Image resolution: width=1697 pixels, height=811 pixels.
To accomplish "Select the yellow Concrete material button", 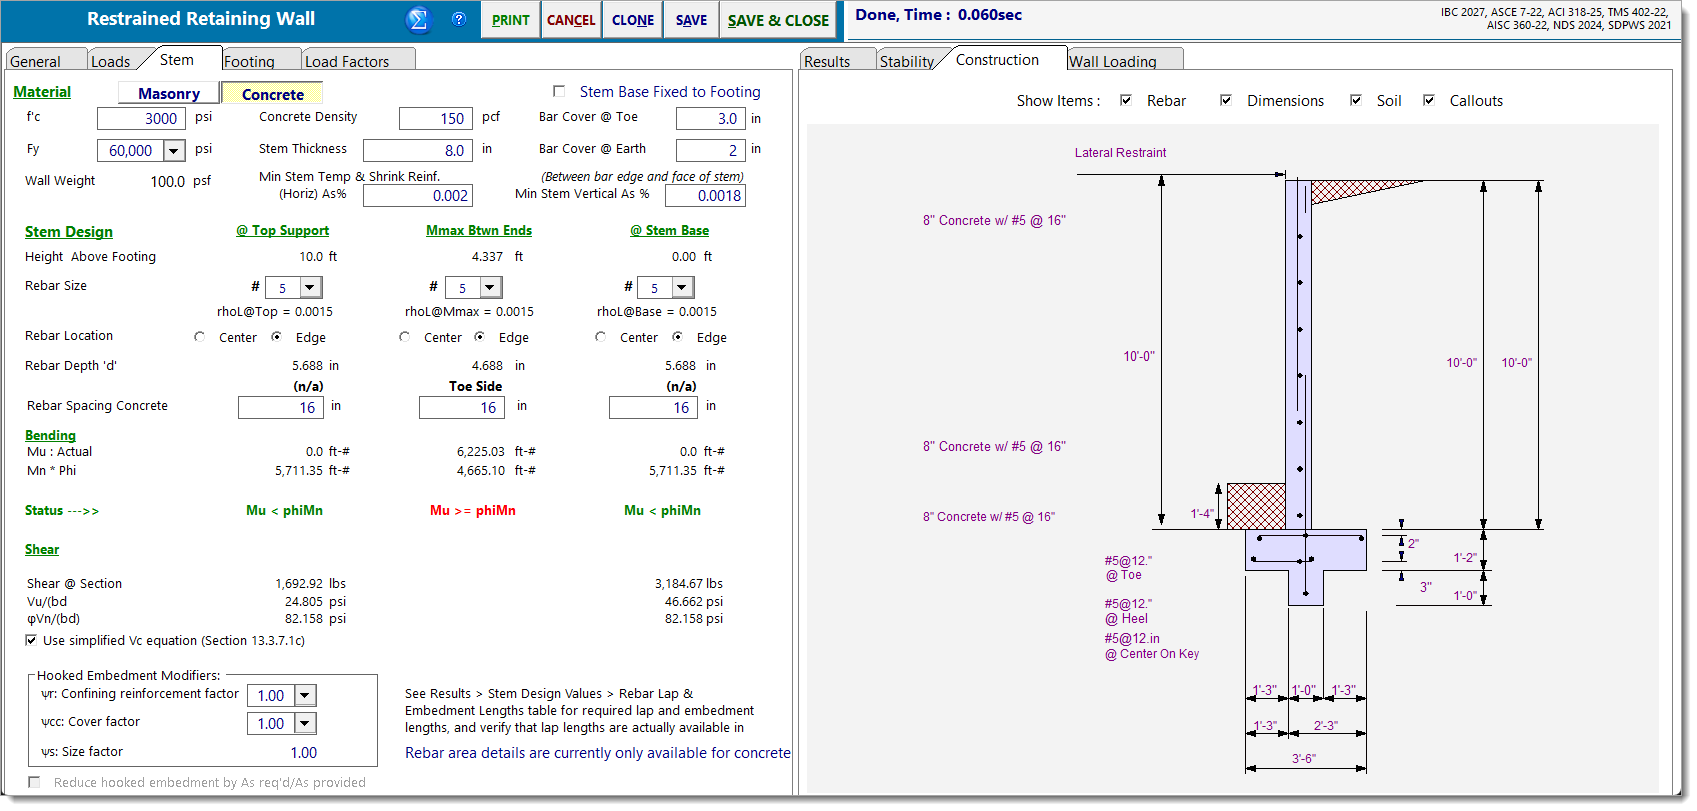I will click(x=272, y=94).
